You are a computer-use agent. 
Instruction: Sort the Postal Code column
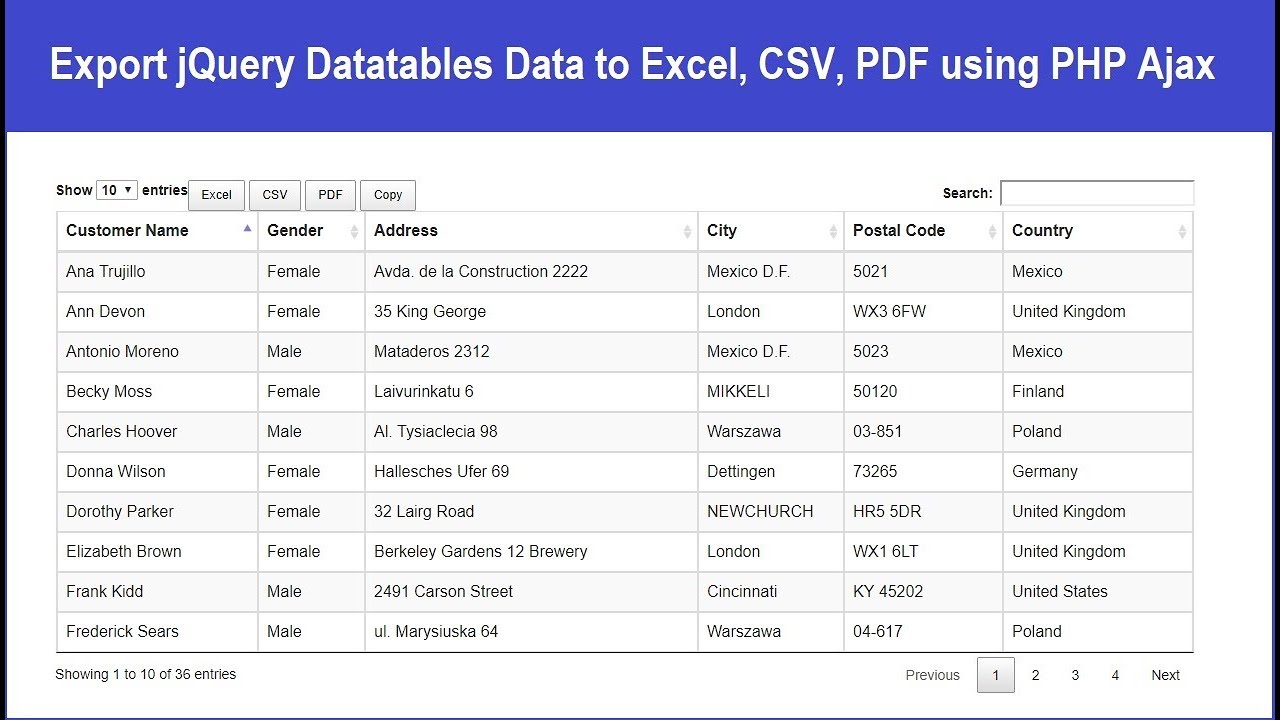pyautogui.click(x=992, y=231)
